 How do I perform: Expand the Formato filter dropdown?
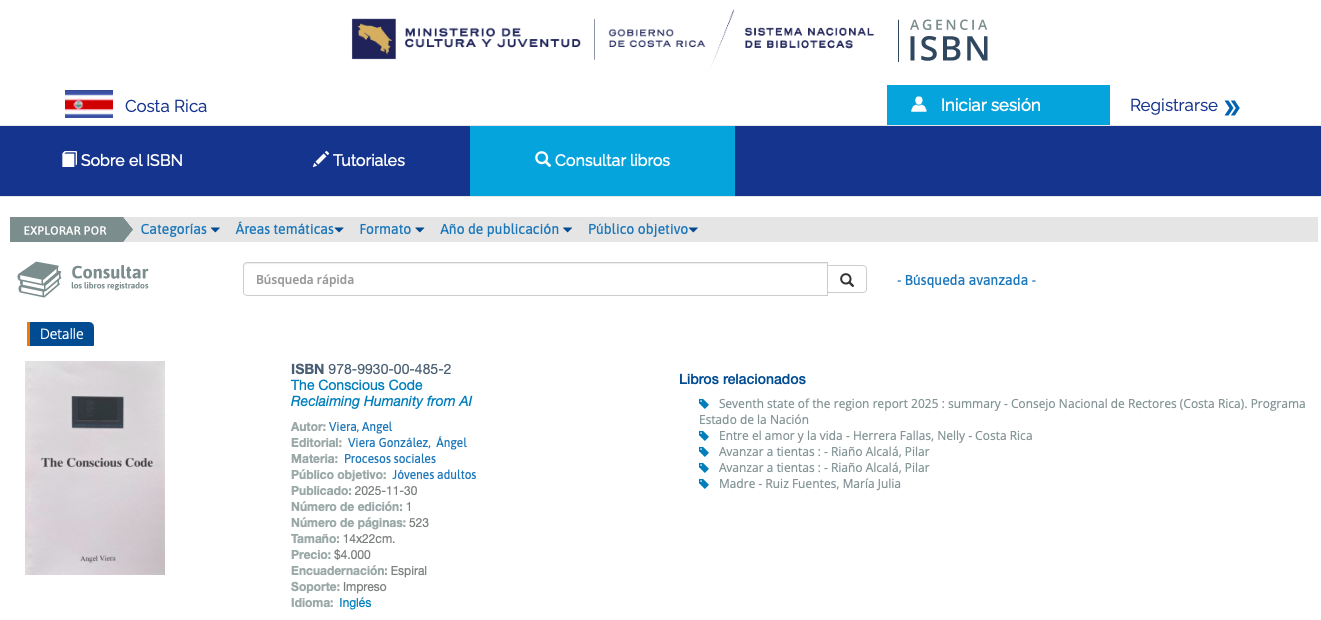[x=391, y=229]
